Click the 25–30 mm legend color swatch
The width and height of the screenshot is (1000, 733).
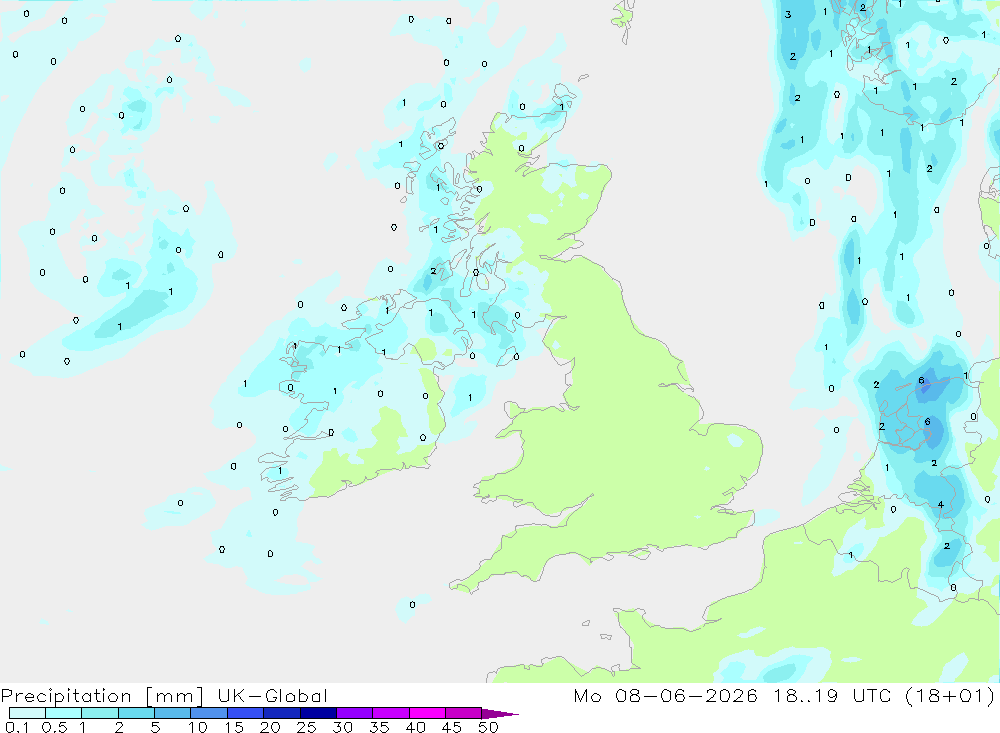point(318,713)
